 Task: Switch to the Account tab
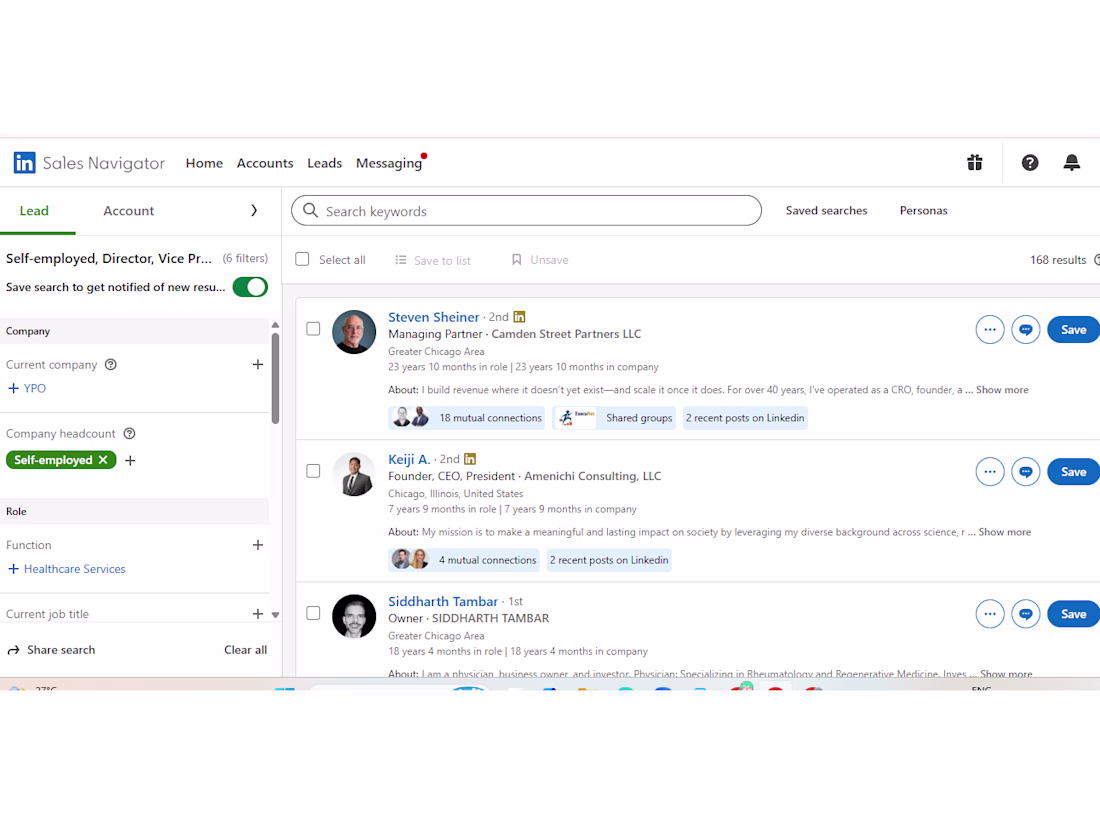click(128, 210)
